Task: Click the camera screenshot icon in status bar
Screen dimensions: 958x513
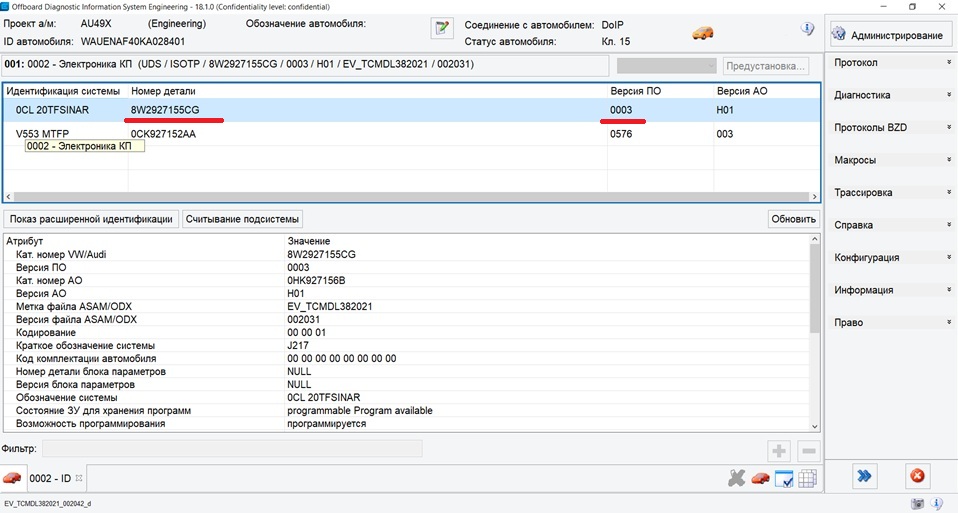Action: tap(917, 504)
